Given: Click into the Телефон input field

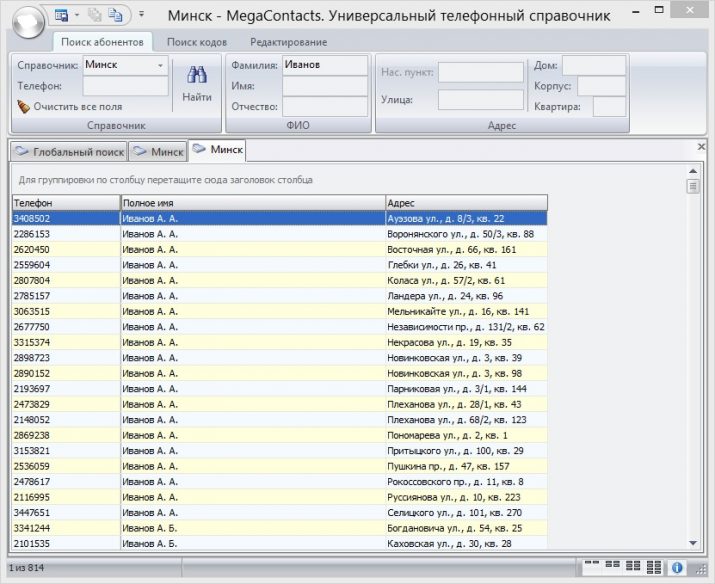Looking at the screenshot, I should [125, 86].
